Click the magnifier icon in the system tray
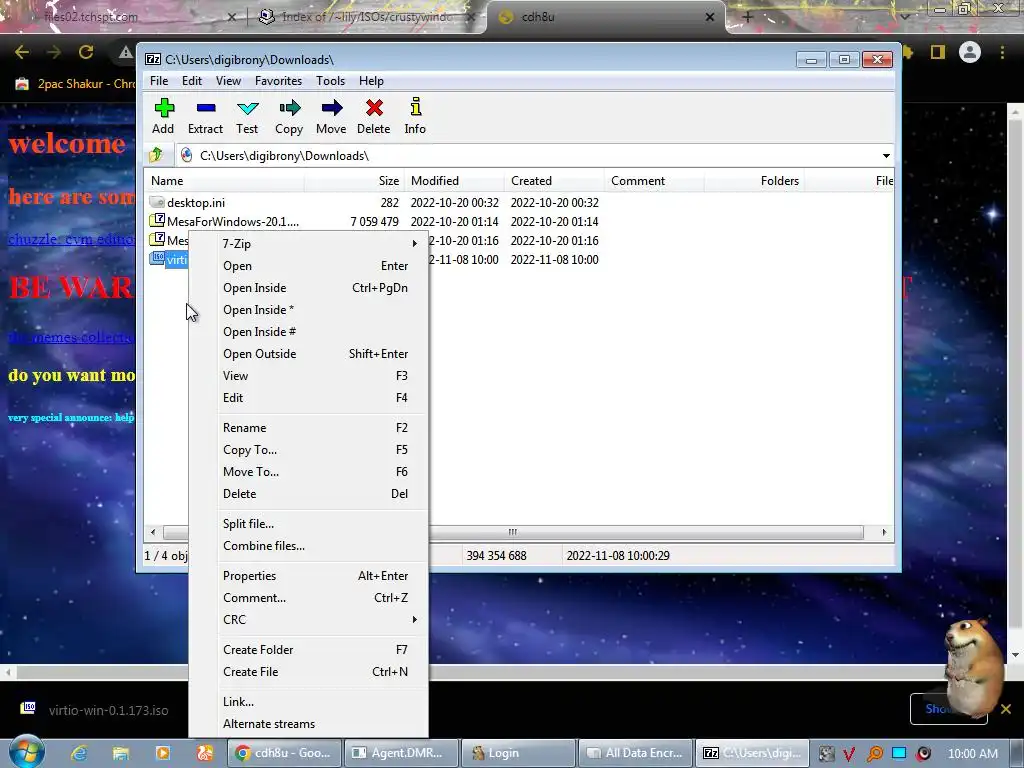 point(874,754)
